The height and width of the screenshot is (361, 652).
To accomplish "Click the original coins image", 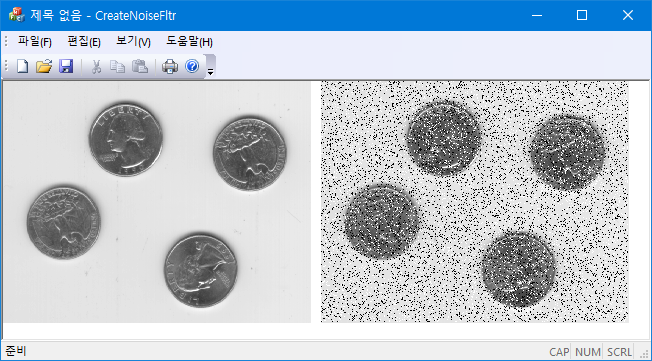I will coord(157,202).
